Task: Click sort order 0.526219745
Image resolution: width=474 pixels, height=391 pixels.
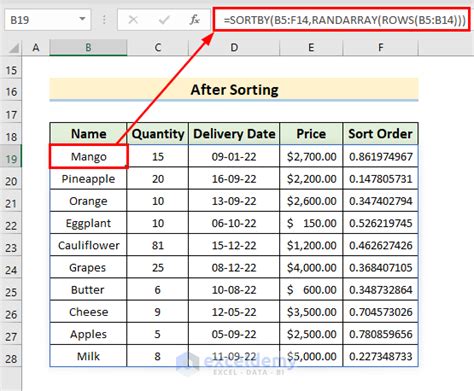Action: pyautogui.click(x=380, y=223)
